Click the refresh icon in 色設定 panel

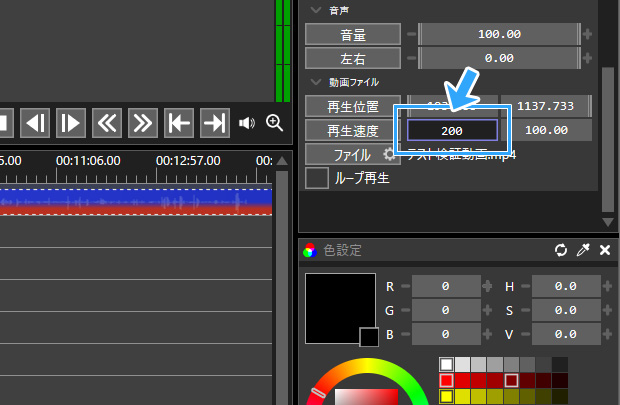point(561,250)
